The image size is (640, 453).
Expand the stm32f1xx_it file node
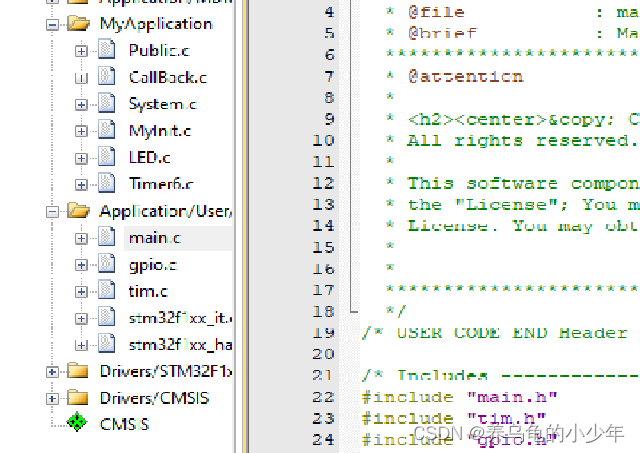click(81, 318)
